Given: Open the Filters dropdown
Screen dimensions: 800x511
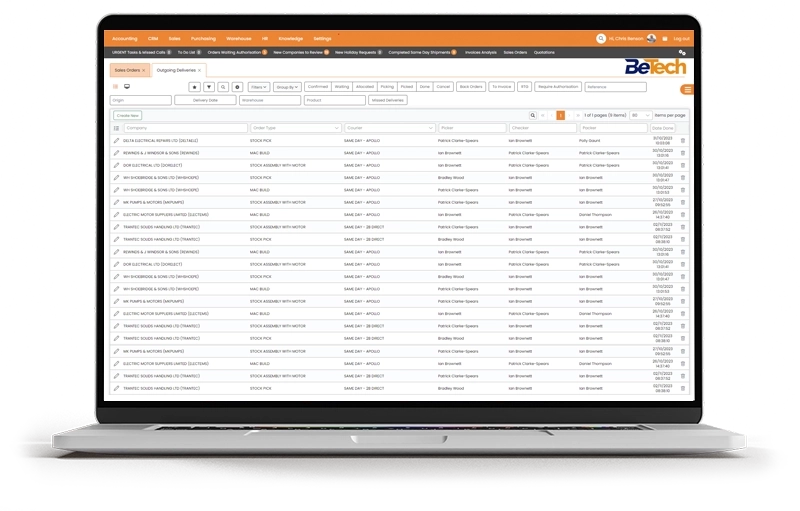Looking at the screenshot, I should tap(258, 87).
